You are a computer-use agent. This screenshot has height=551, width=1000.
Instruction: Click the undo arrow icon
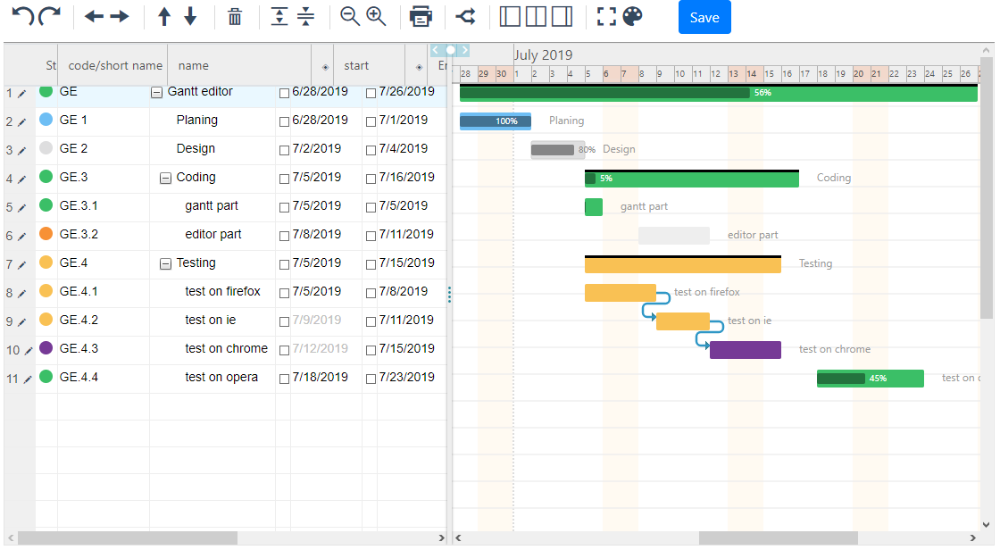click(22, 17)
